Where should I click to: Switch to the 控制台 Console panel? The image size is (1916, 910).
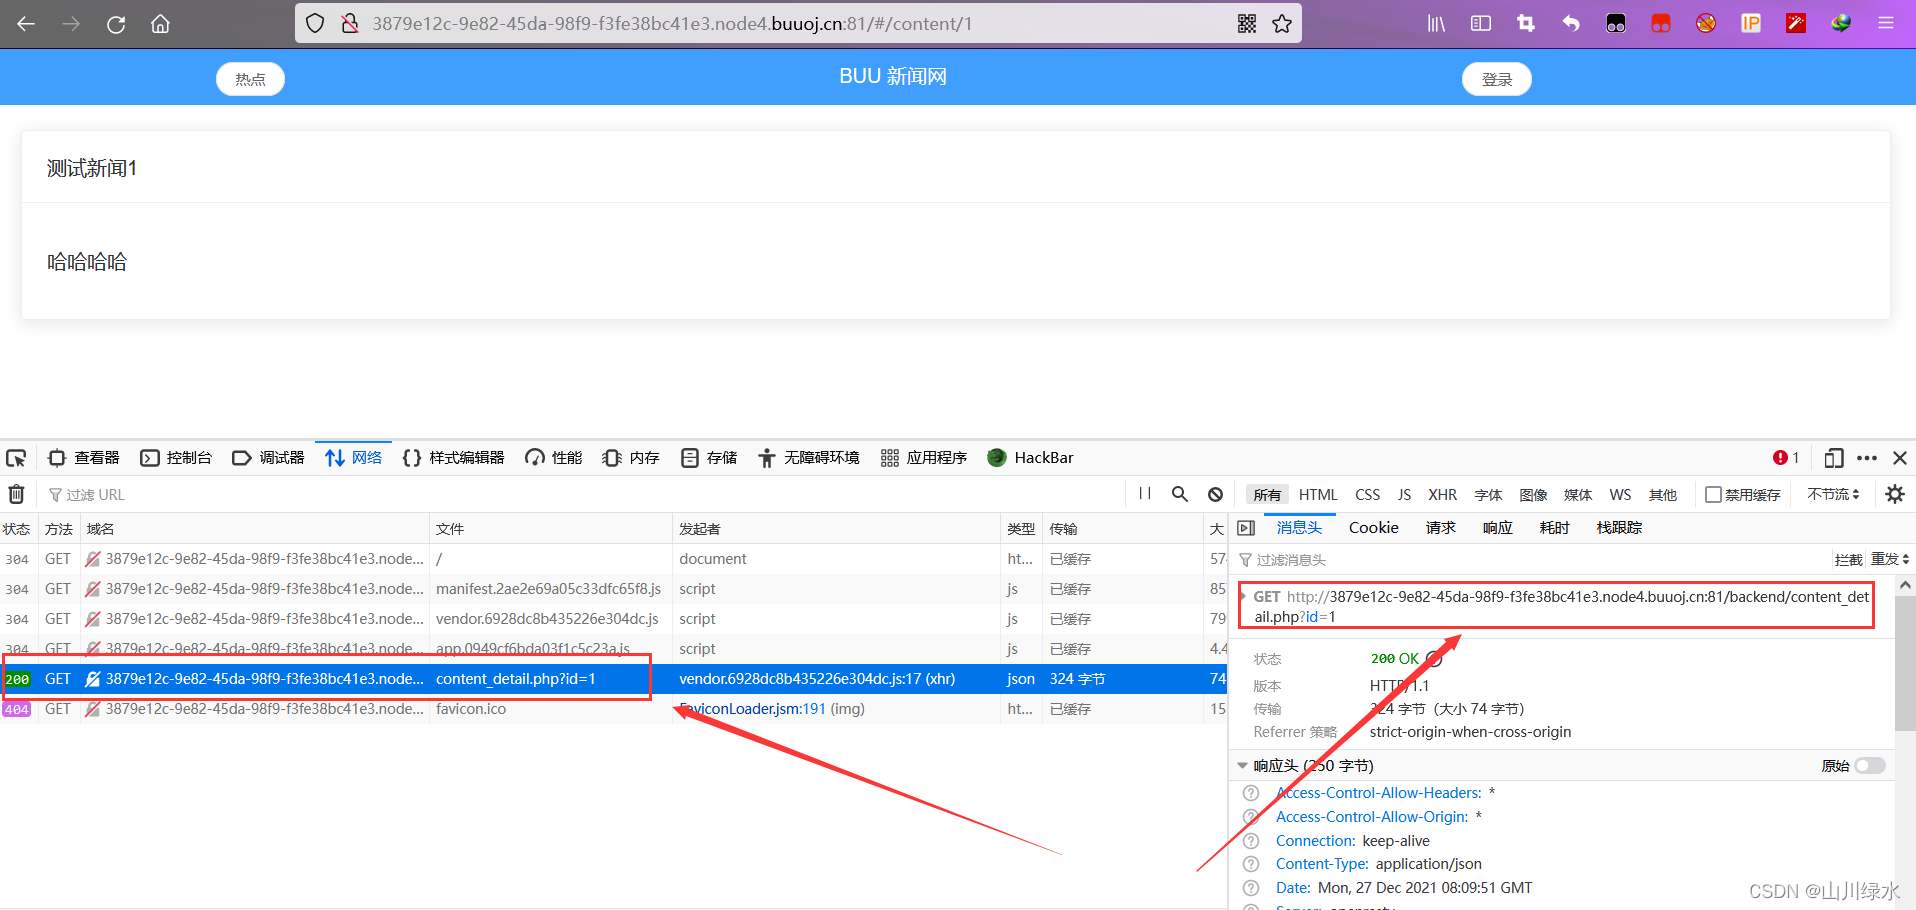176,457
